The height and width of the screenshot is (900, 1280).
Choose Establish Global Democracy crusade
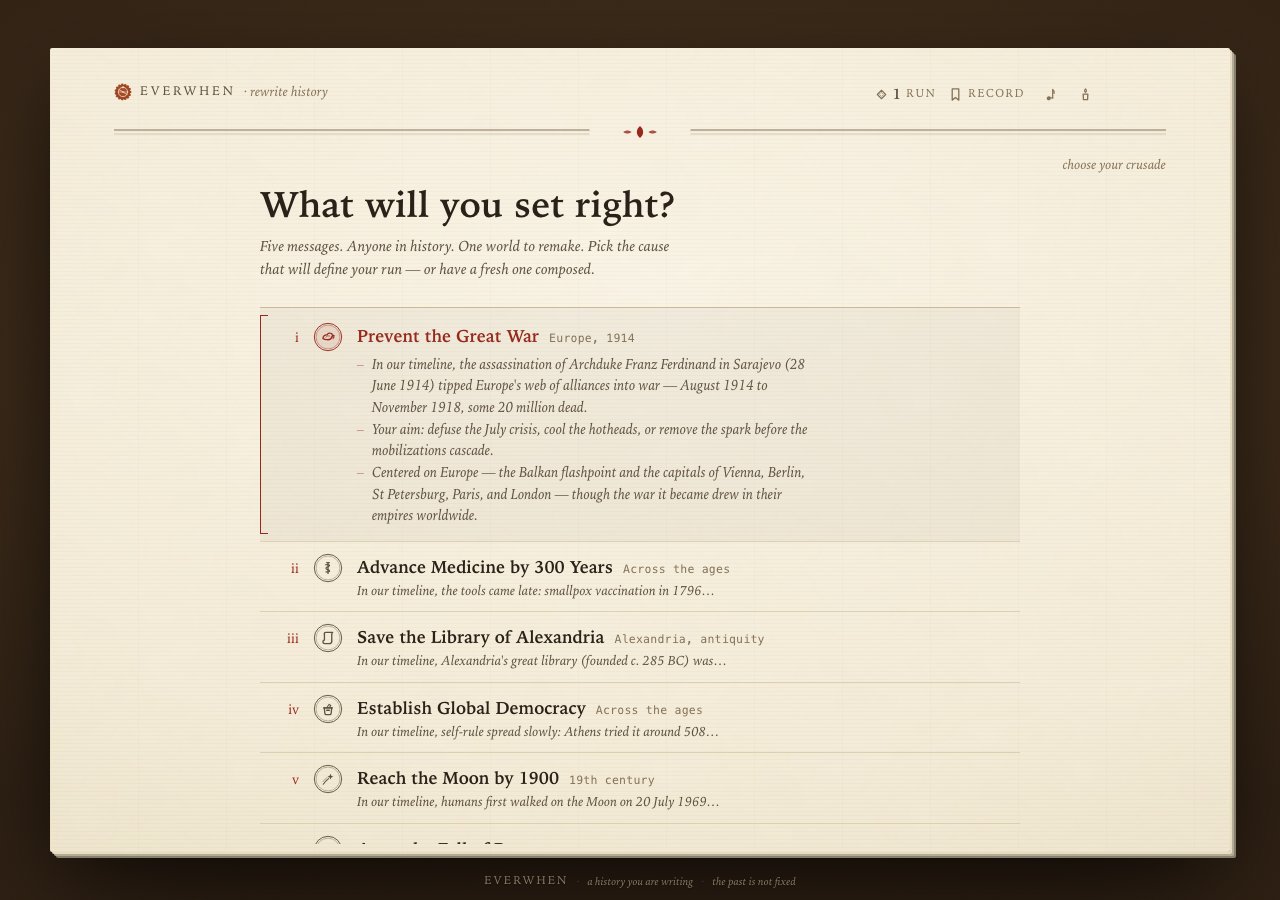[x=471, y=708]
